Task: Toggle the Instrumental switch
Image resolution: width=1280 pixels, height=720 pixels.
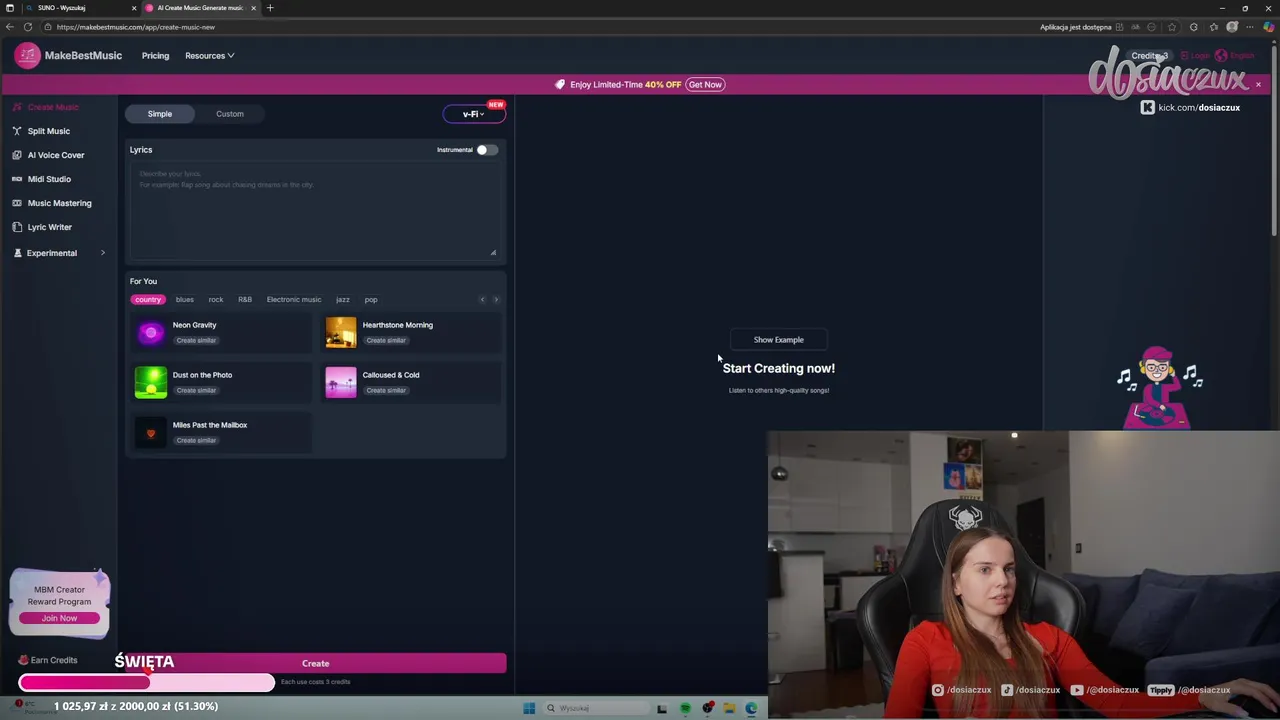Action: click(x=486, y=150)
